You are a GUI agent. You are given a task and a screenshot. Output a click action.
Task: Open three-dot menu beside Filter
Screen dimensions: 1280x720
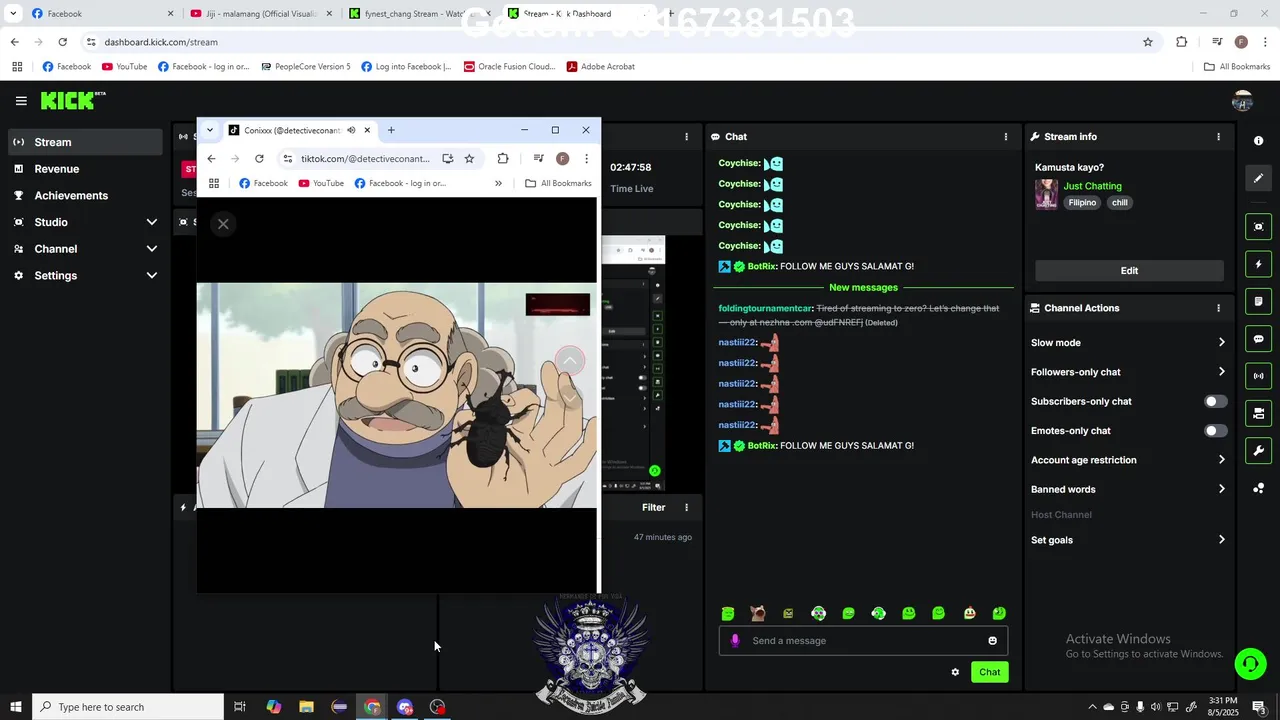click(x=686, y=508)
